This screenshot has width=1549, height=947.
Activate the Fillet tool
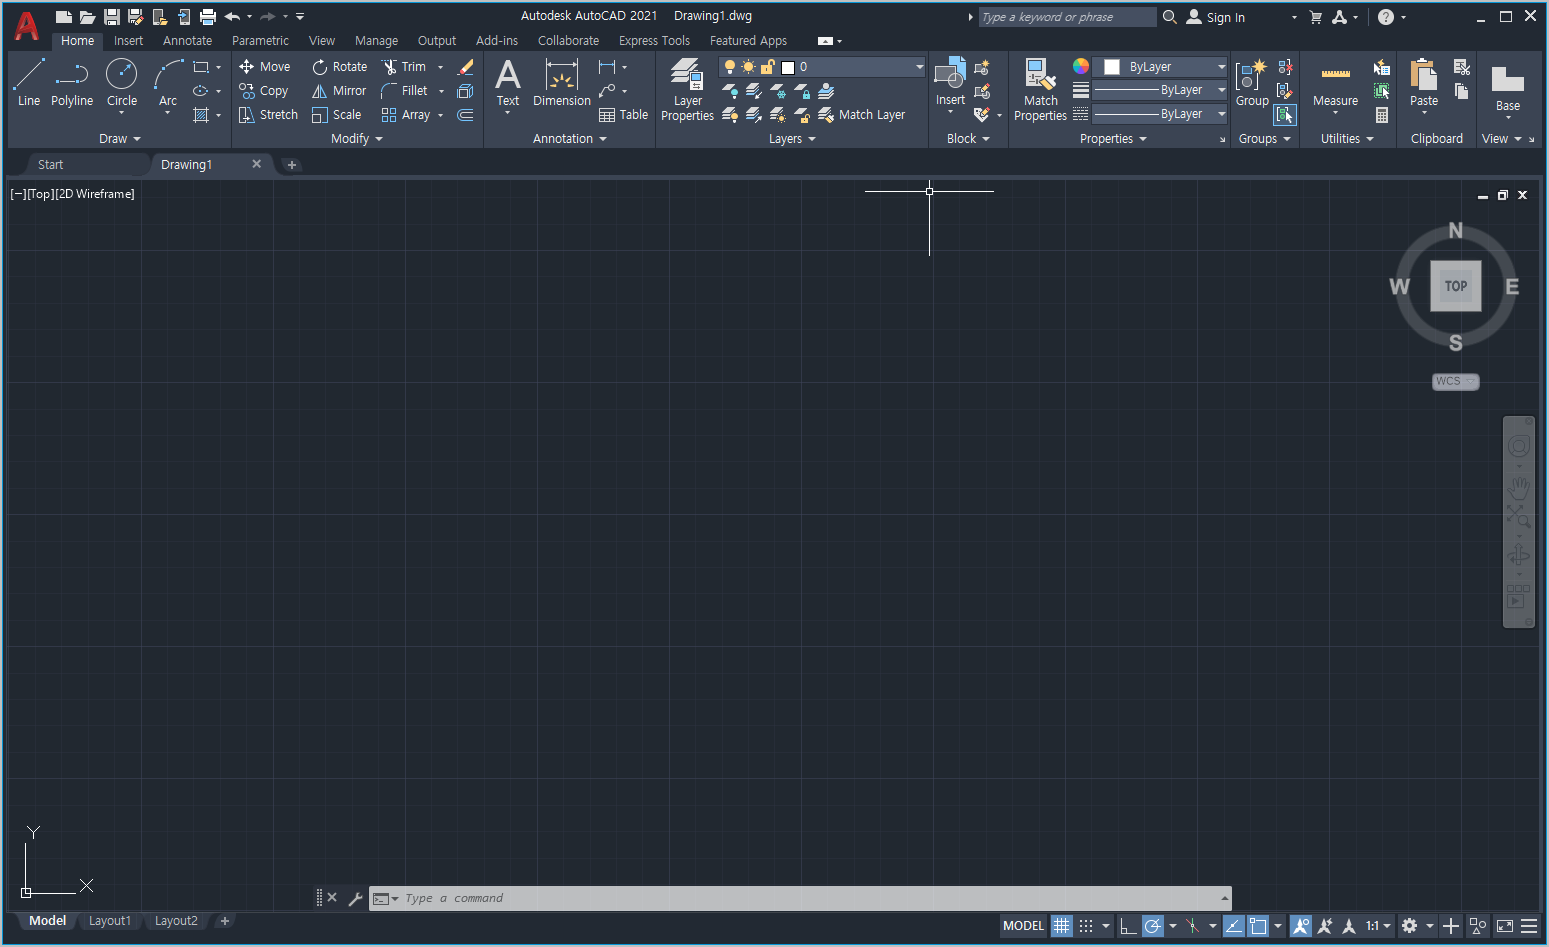[405, 91]
